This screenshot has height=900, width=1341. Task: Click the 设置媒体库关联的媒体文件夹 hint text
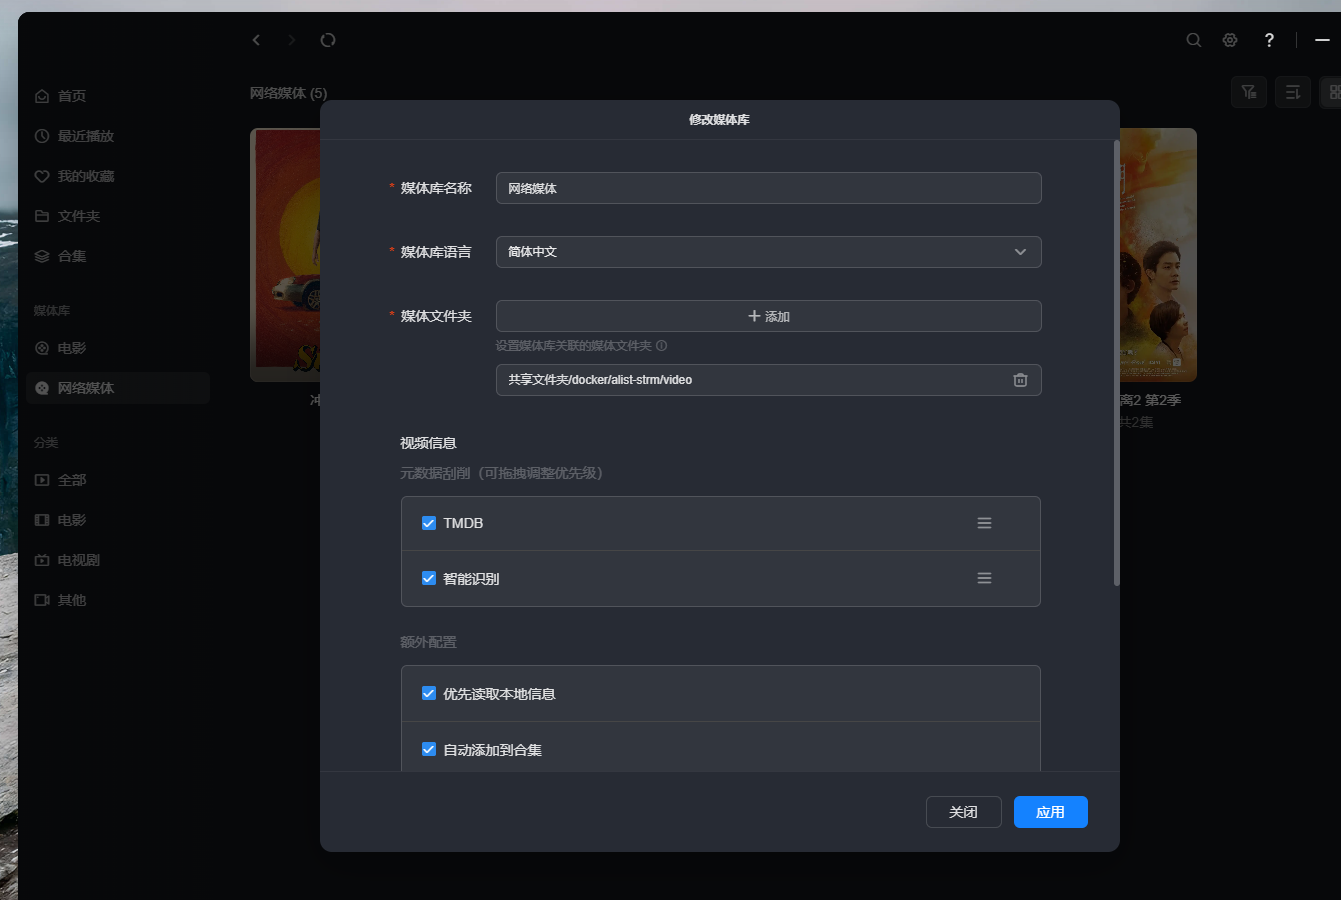(574, 346)
